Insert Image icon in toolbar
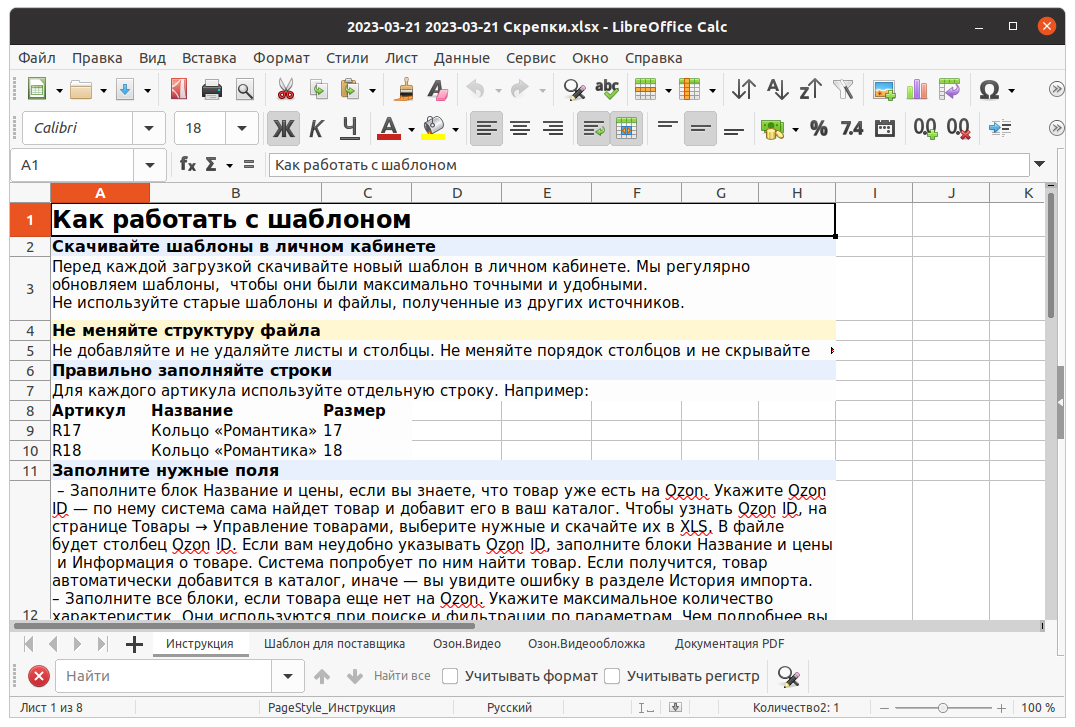 [x=884, y=90]
